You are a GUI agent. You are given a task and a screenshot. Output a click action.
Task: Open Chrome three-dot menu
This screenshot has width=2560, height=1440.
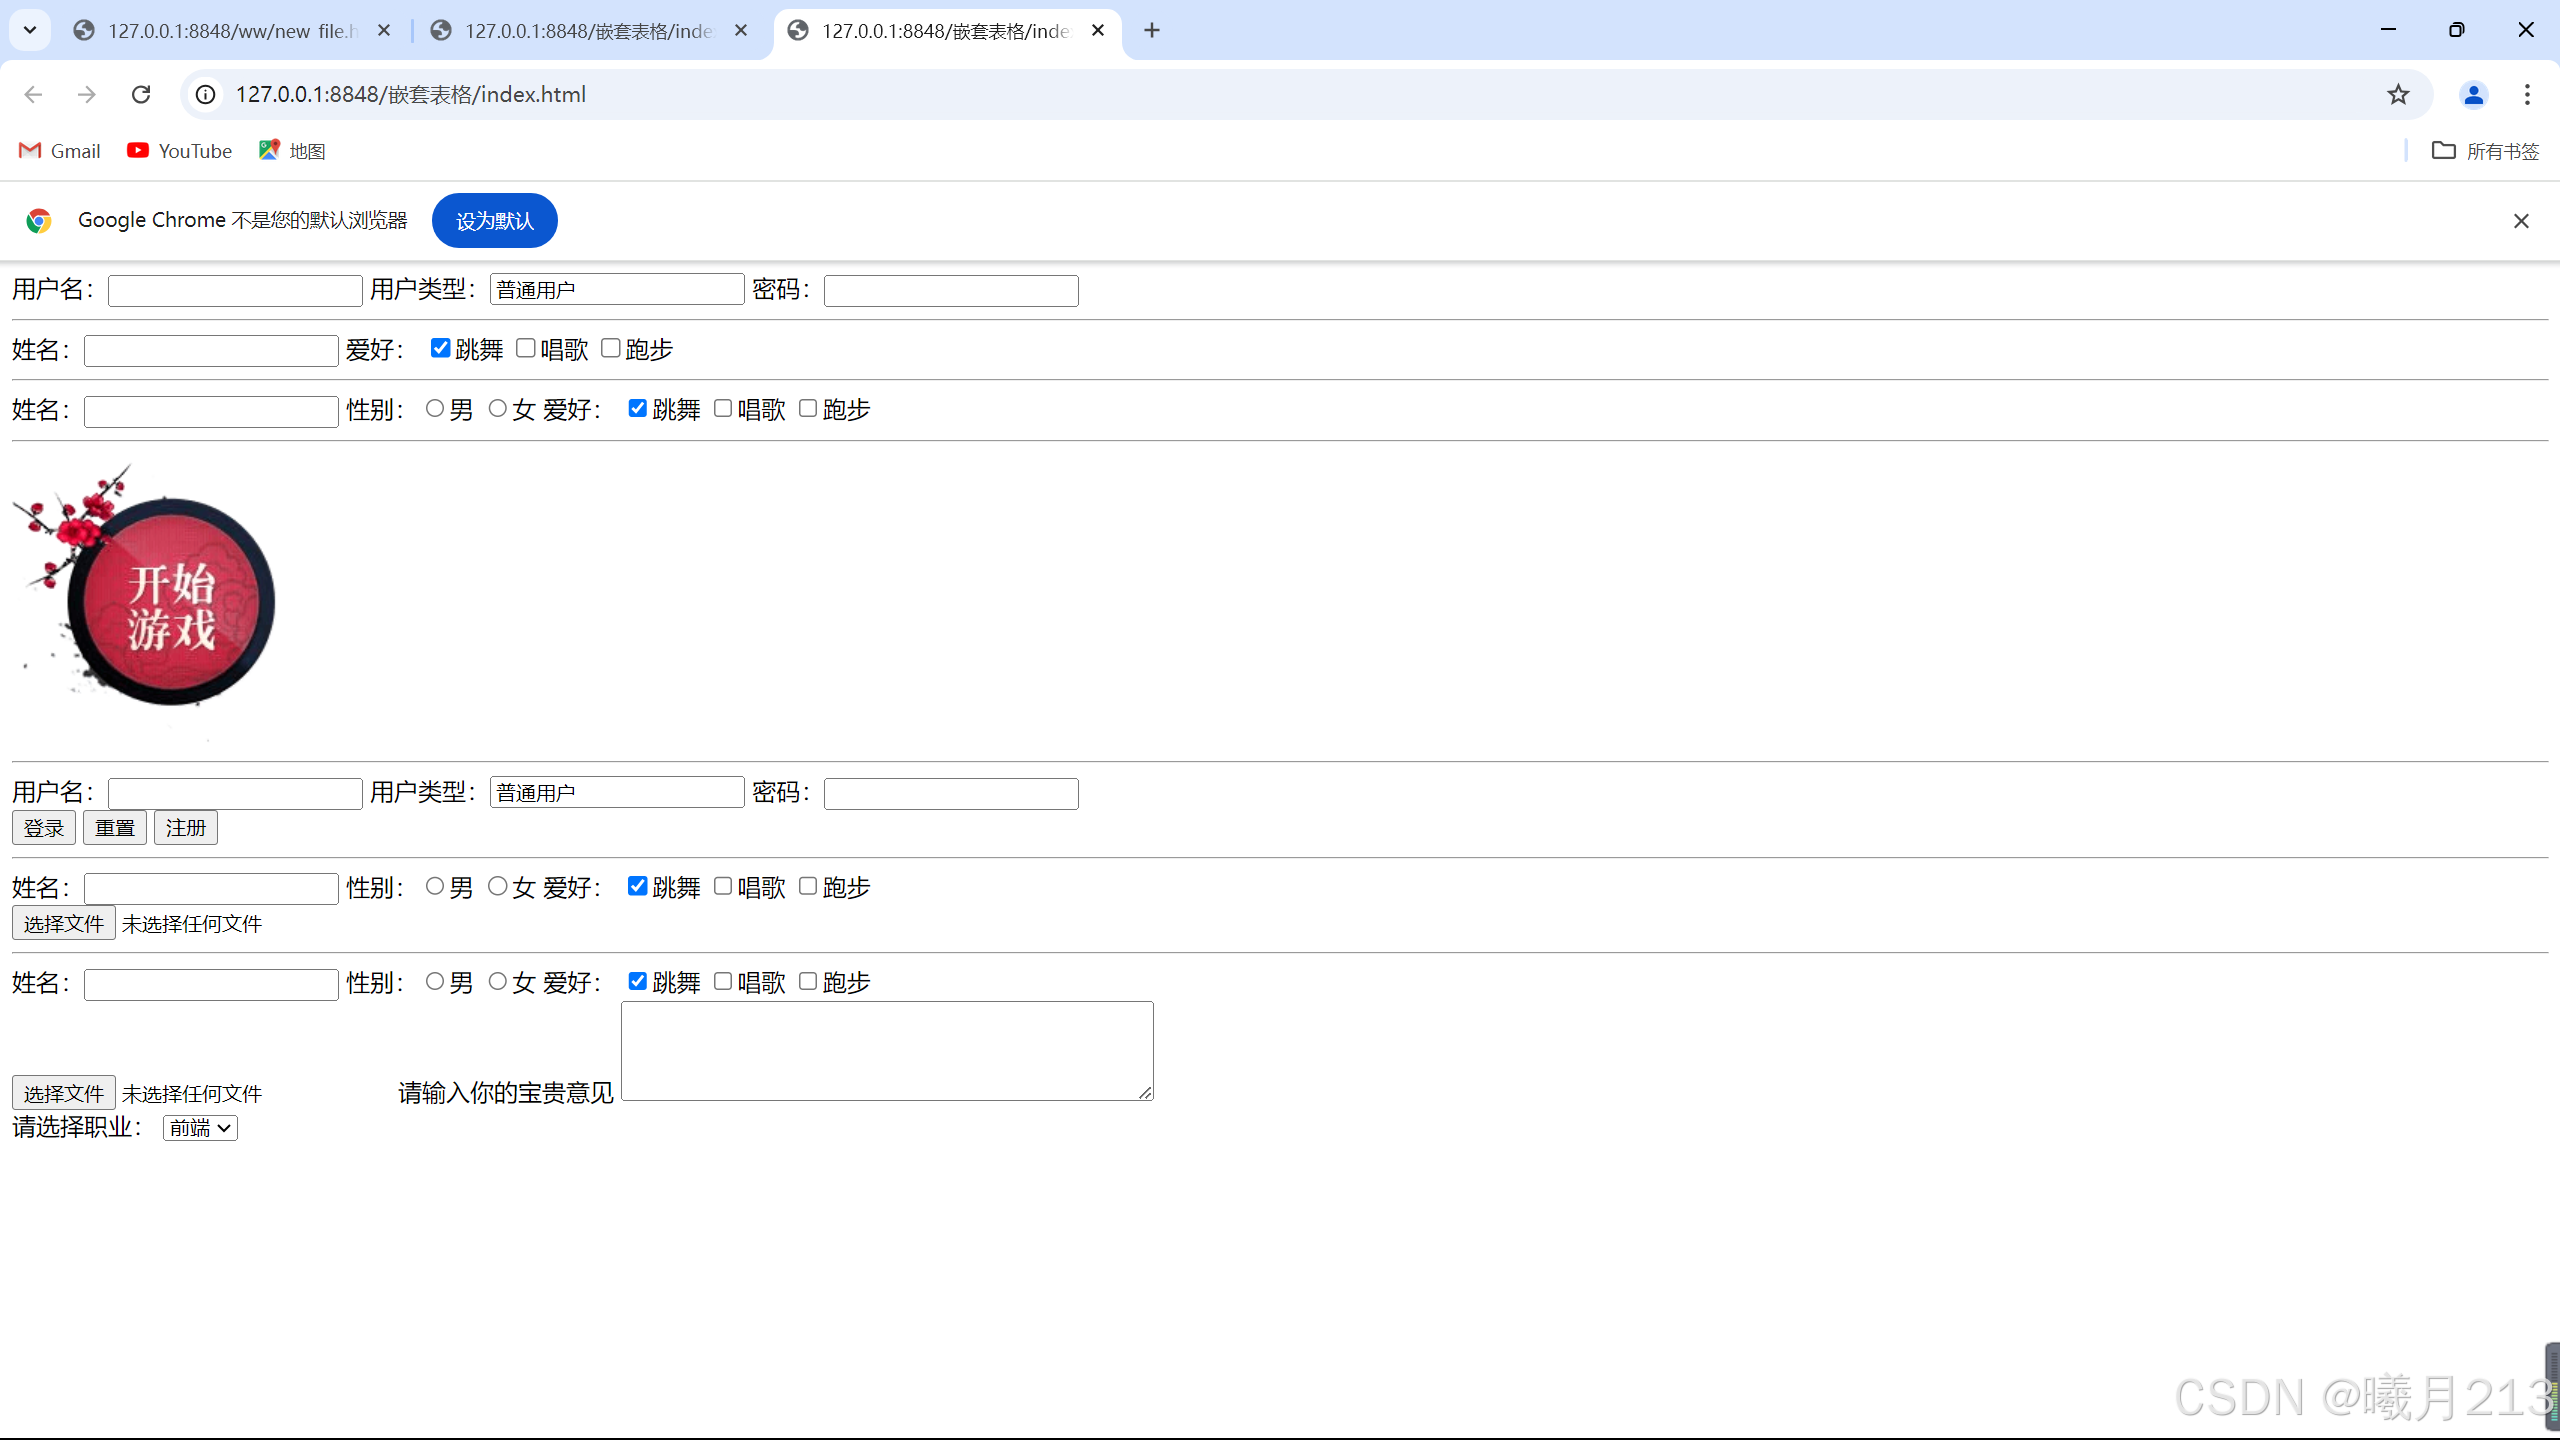2527,94
